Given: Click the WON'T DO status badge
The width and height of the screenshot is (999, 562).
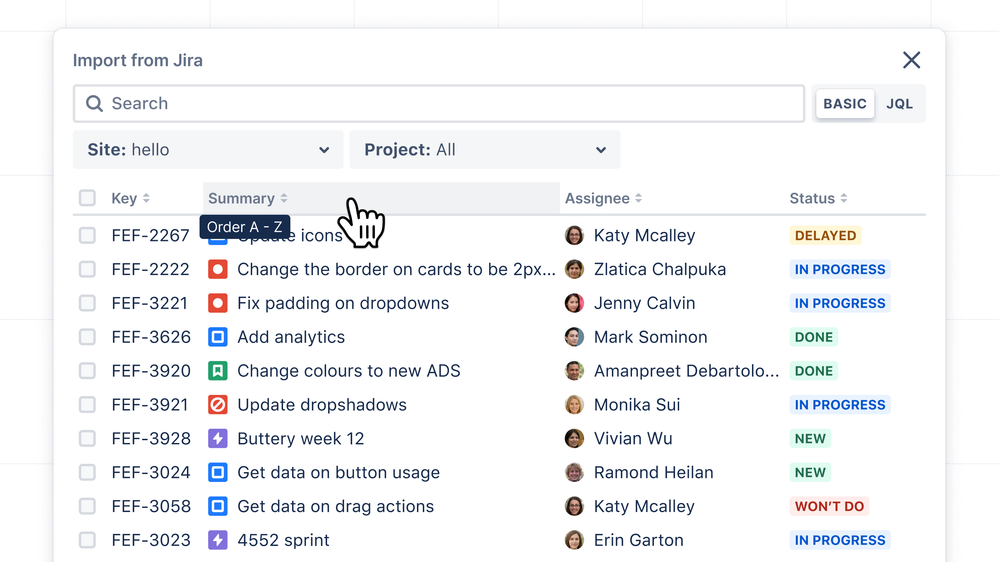Looking at the screenshot, I should coord(829,506).
